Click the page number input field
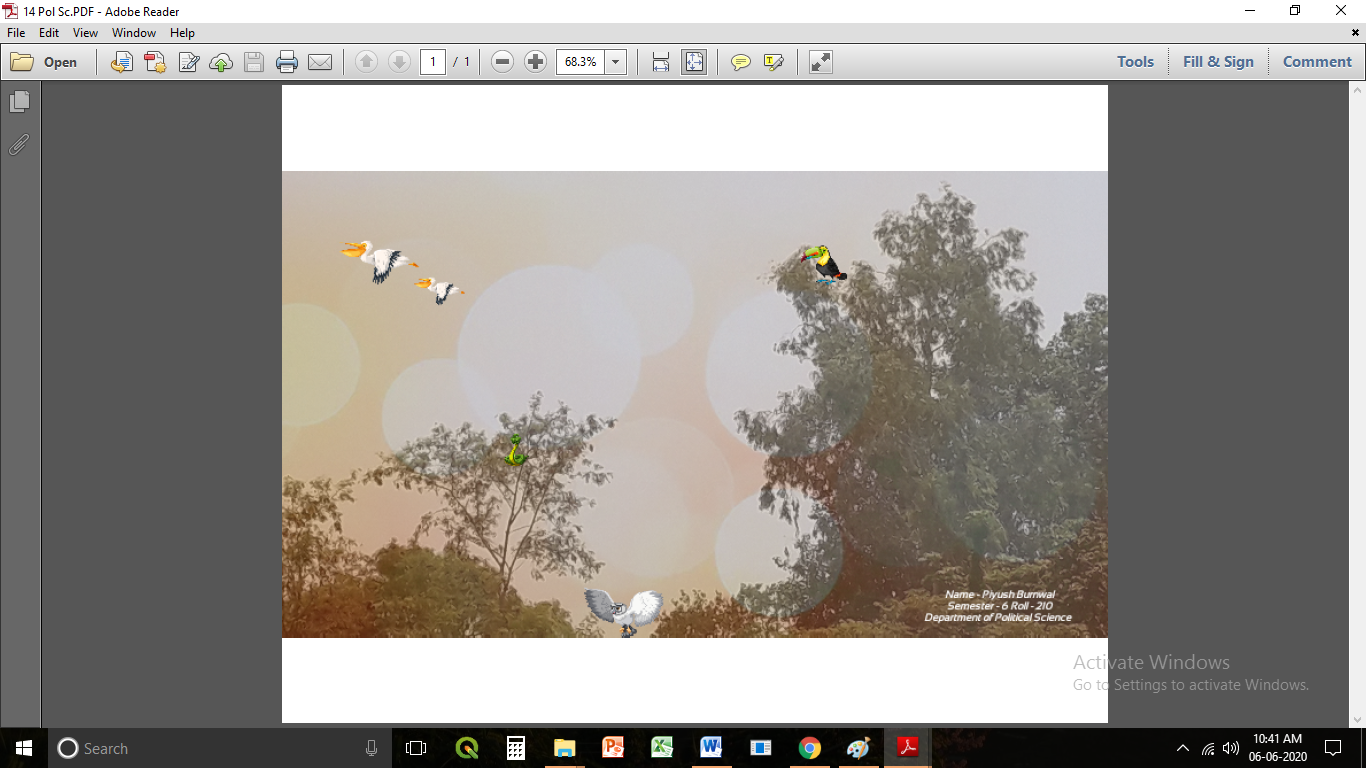 tap(433, 62)
